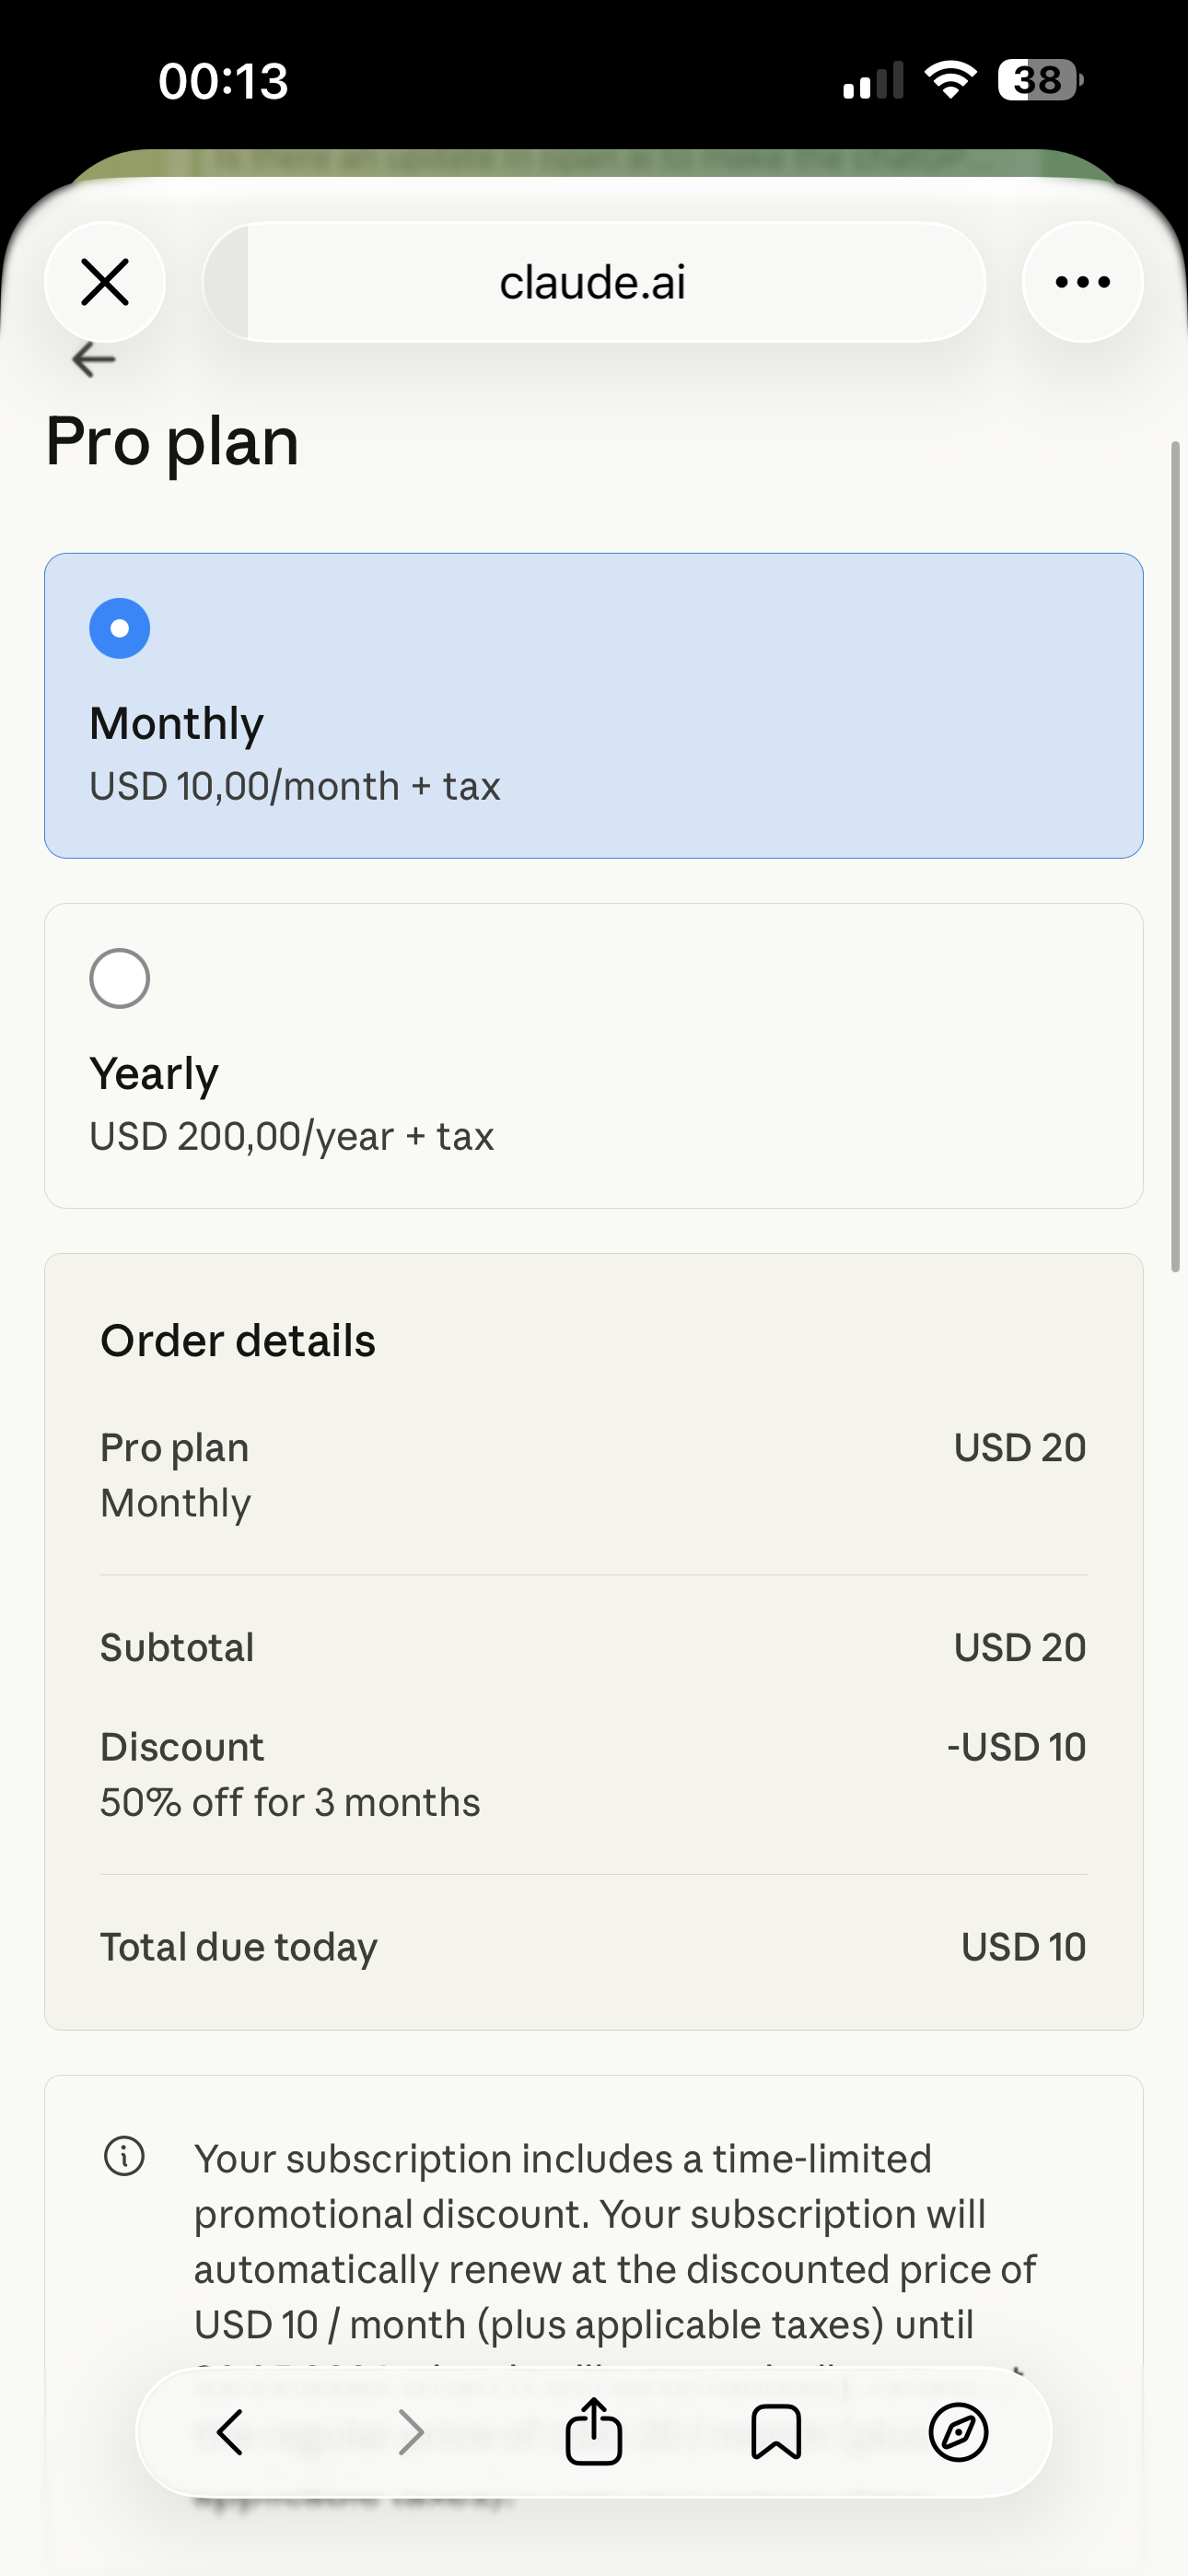Screen dimensions: 1188x2576
Task: Click the page scrollbar on the right edge
Action: [1176, 855]
